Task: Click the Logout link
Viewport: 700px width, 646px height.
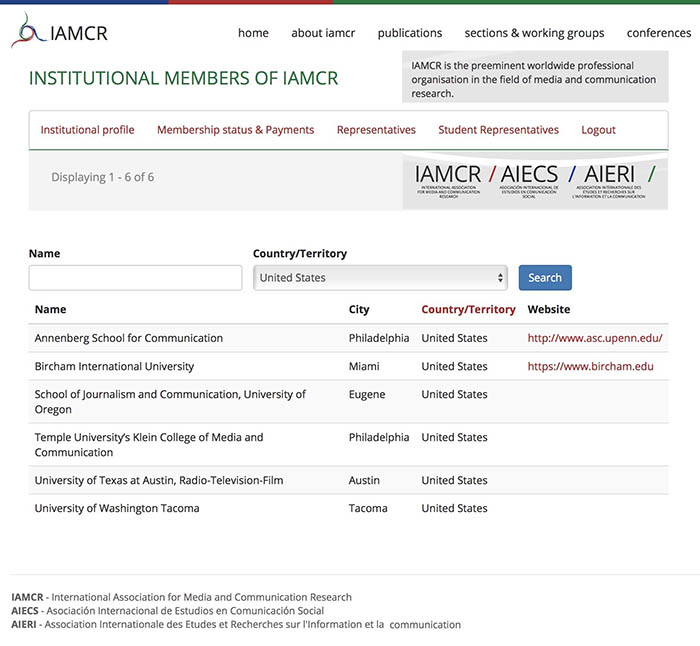Action: point(598,130)
